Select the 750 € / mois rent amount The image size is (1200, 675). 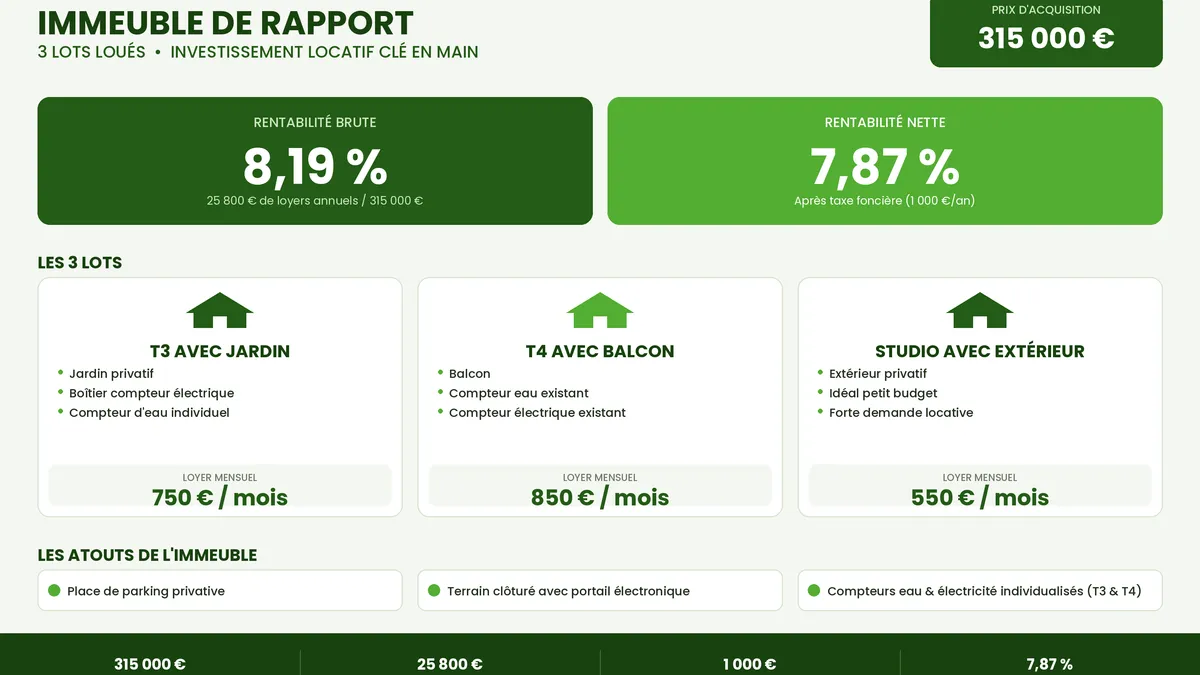[x=220, y=497]
